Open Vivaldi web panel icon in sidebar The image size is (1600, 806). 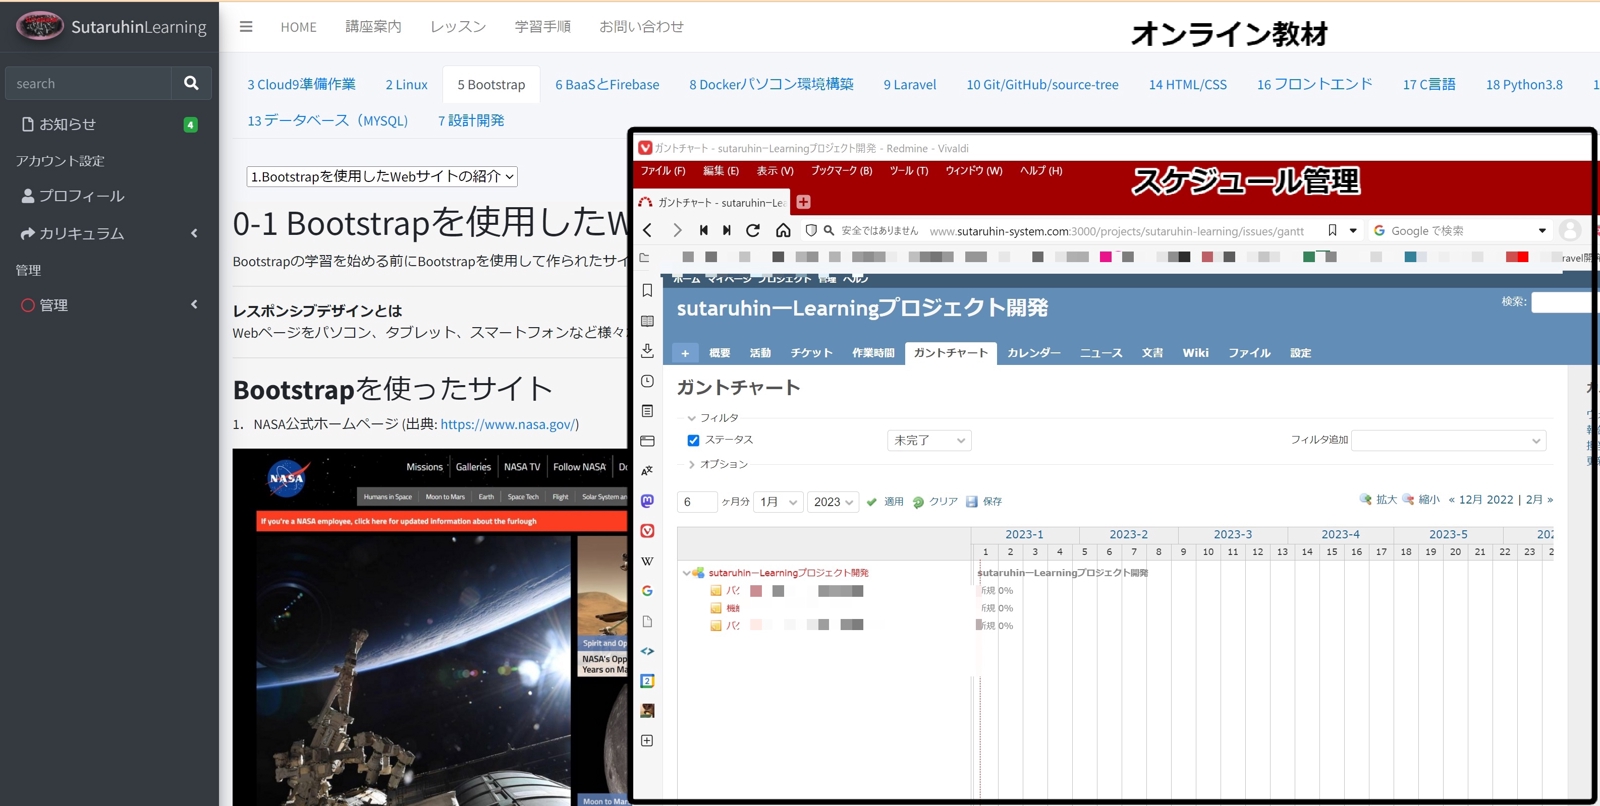pos(647,531)
